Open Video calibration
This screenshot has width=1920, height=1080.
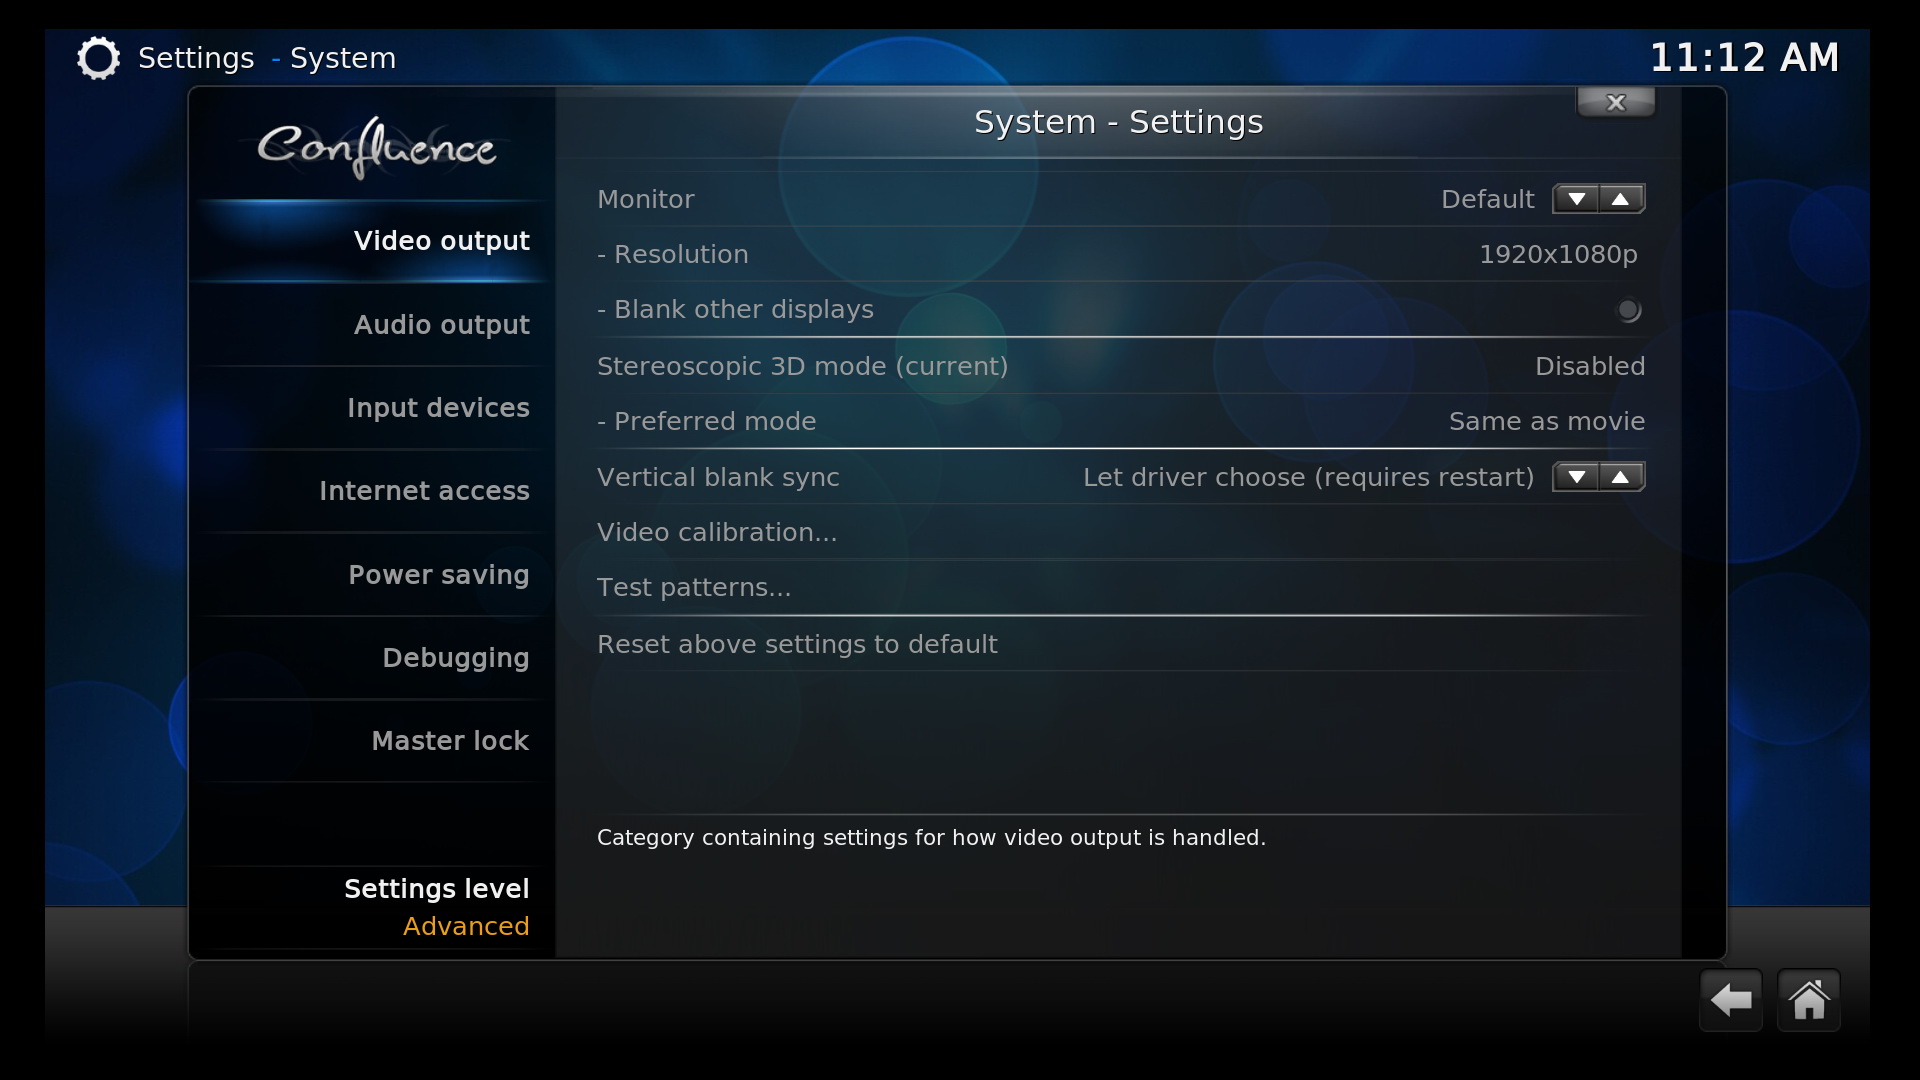[x=1120, y=532]
